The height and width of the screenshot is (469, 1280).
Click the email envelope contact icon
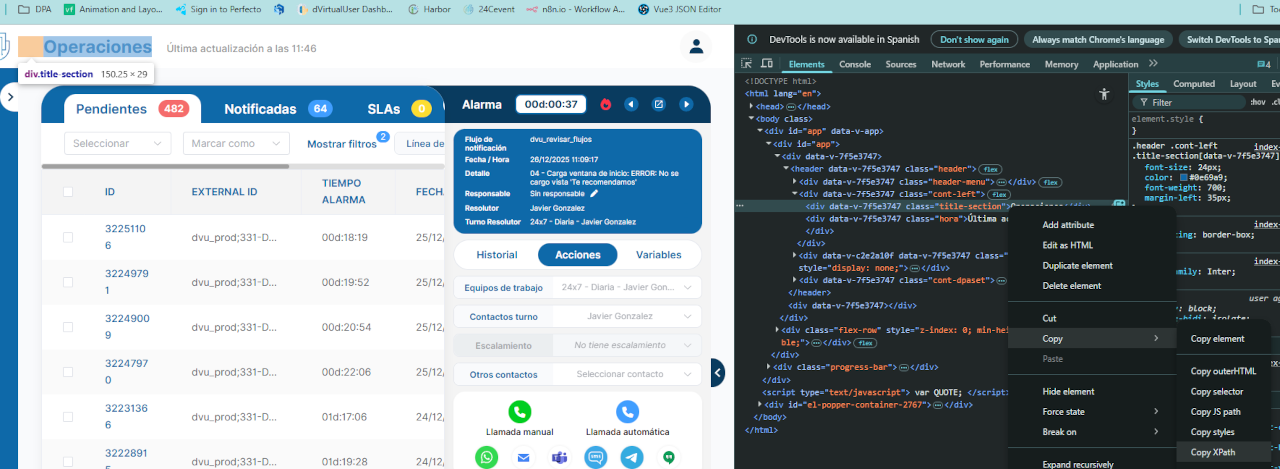click(523, 457)
